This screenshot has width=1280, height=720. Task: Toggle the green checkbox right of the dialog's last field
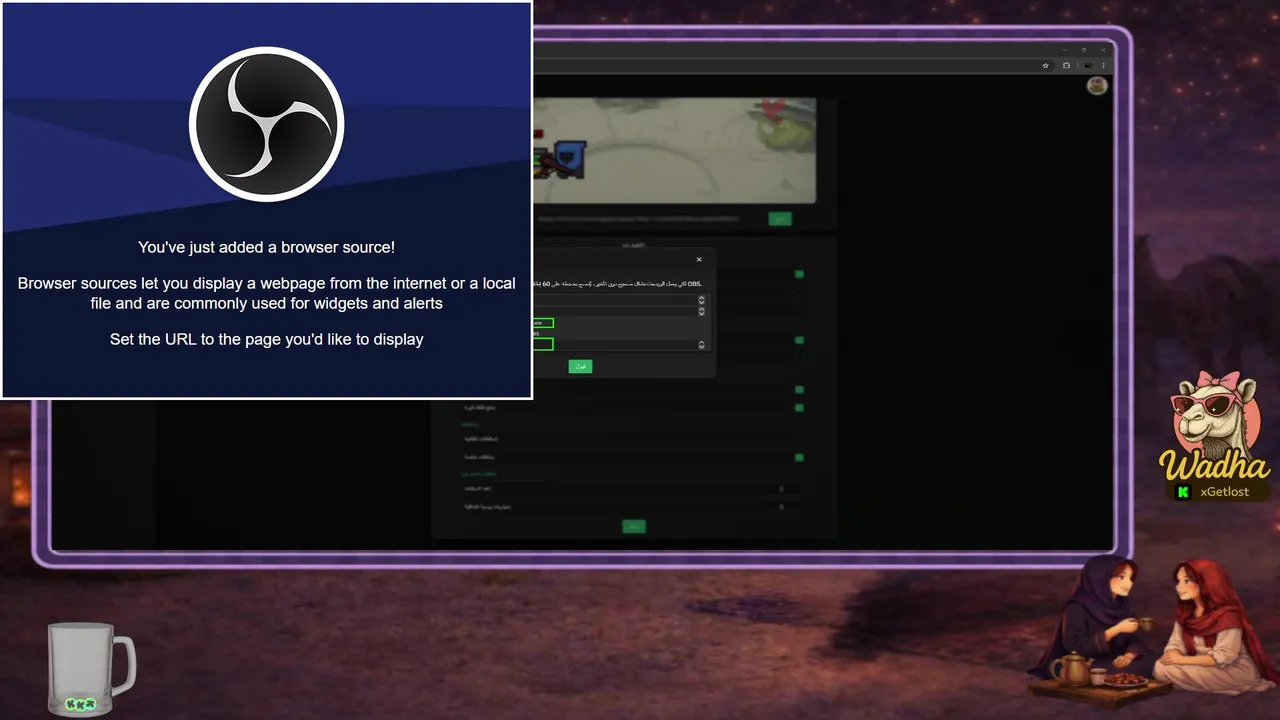pyautogui.click(x=799, y=340)
